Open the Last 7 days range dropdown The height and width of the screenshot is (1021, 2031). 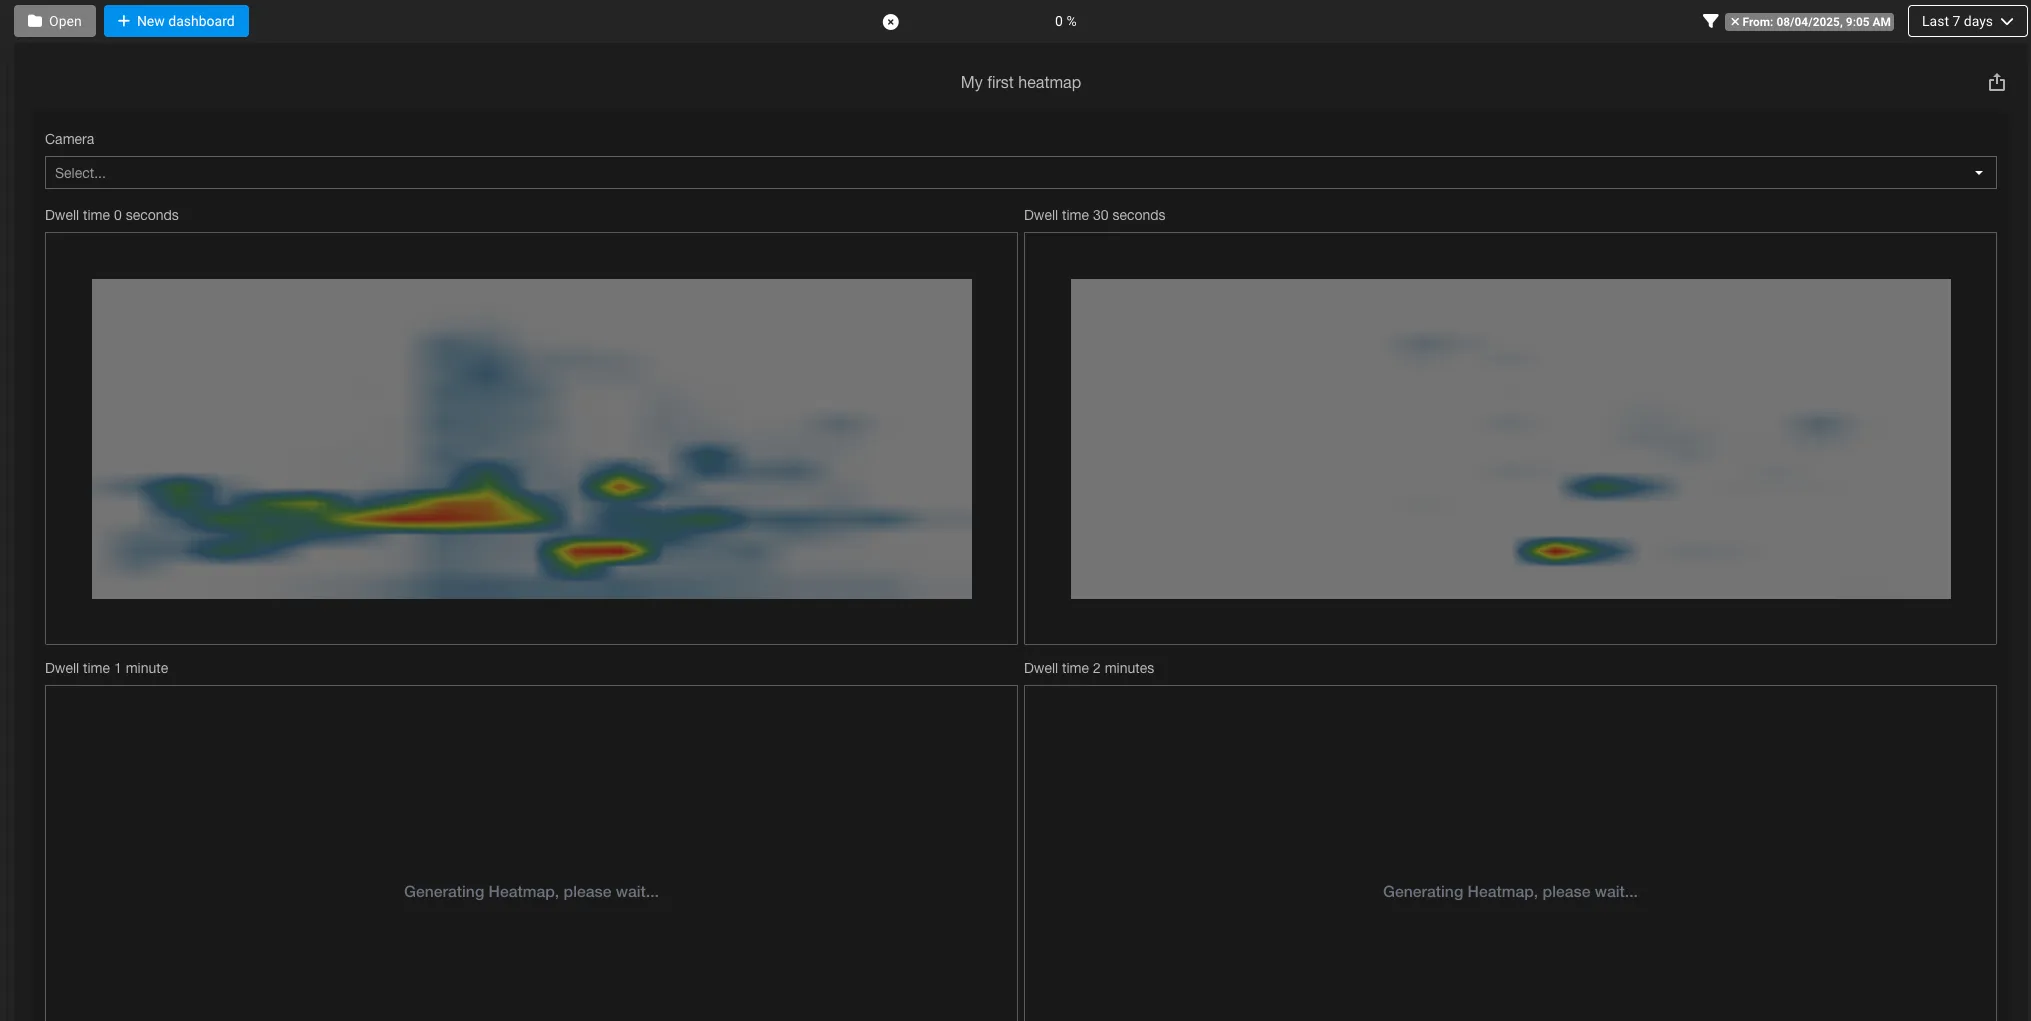pos(1967,21)
